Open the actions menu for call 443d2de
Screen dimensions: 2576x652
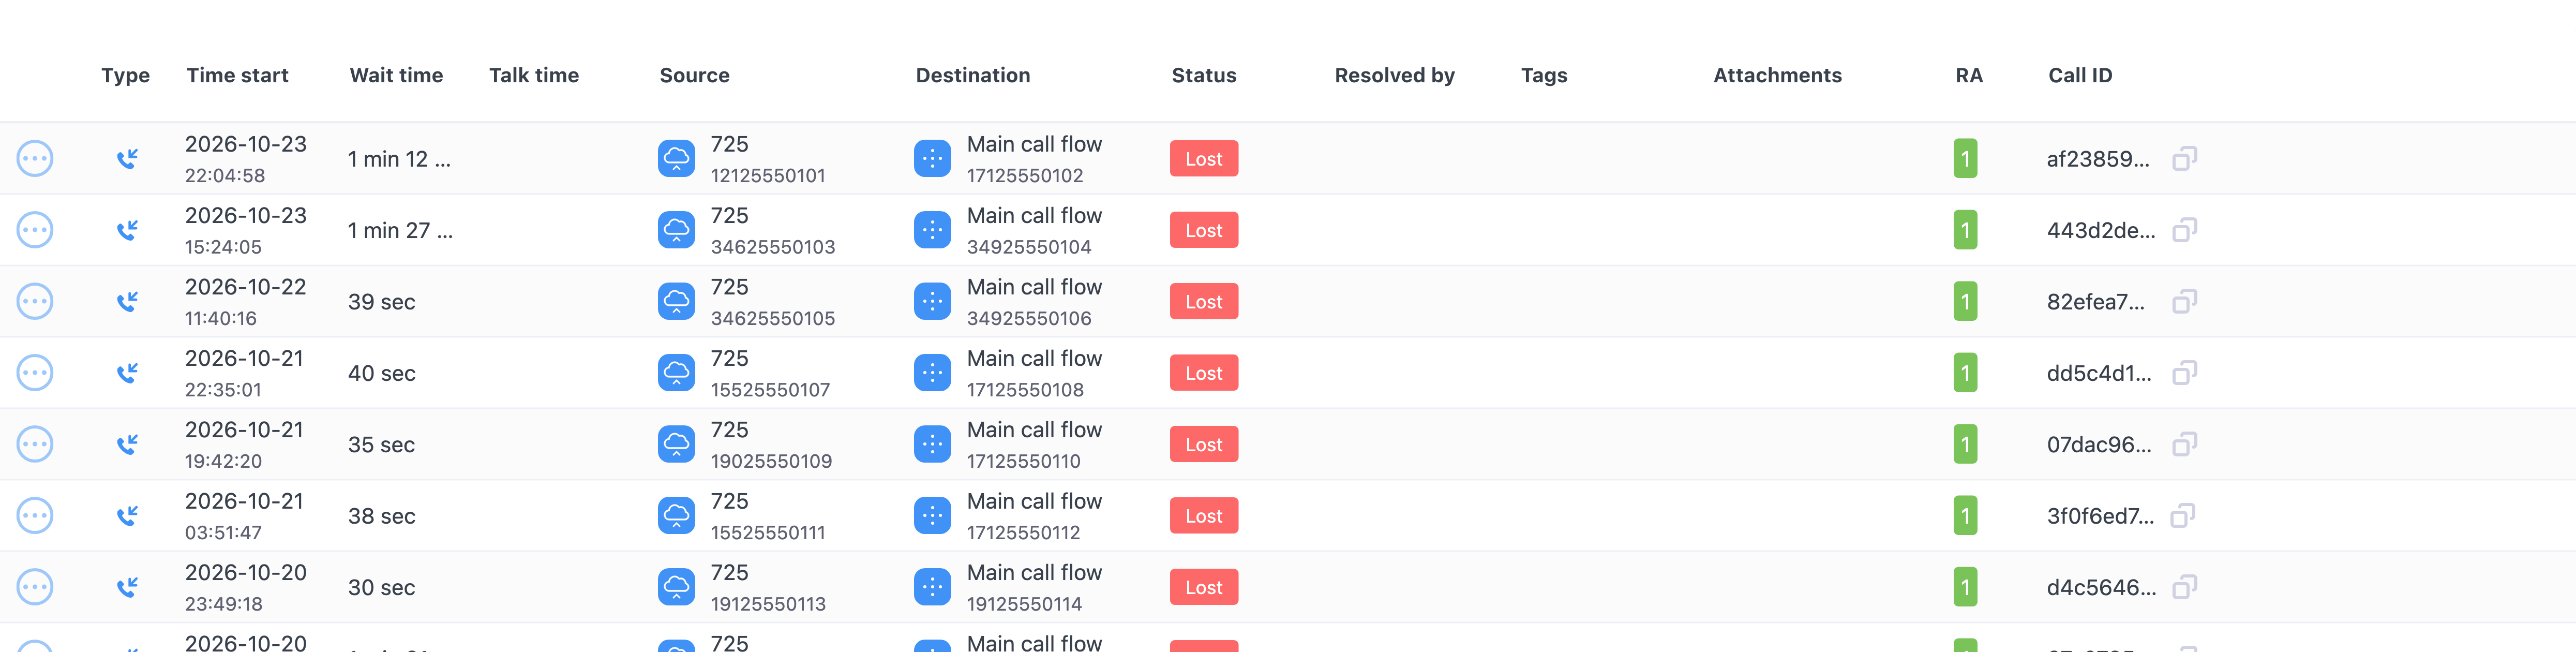tap(35, 230)
